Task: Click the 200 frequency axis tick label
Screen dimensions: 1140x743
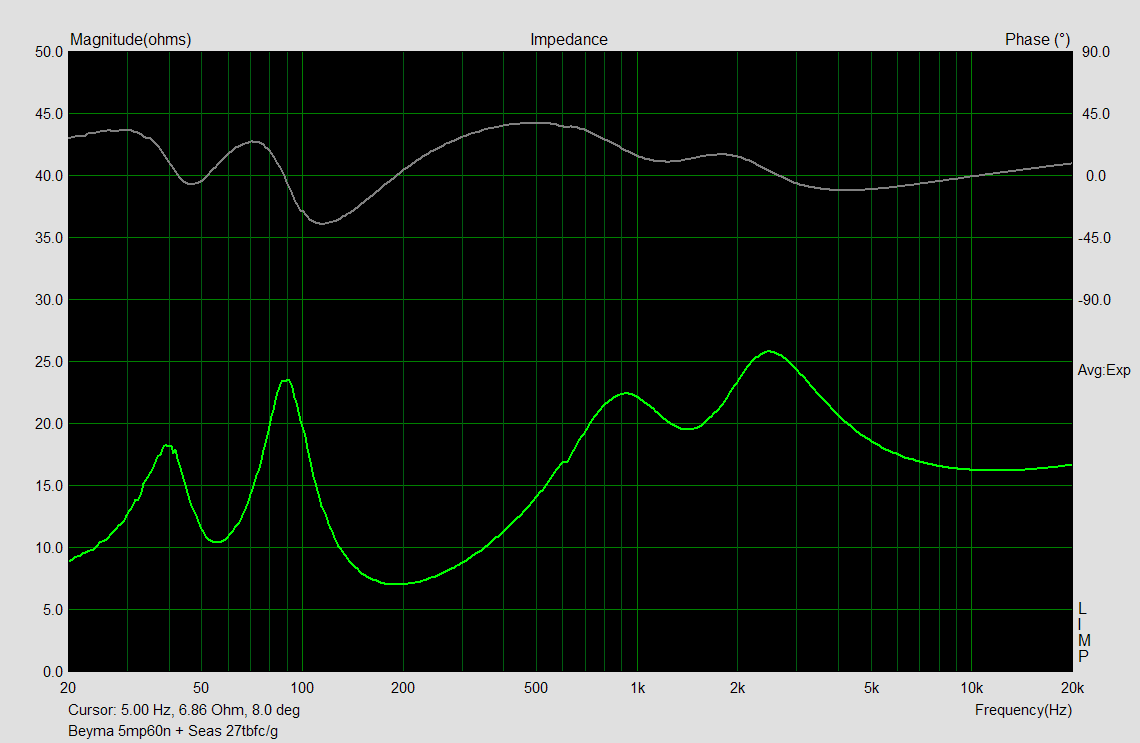Action: 403,688
